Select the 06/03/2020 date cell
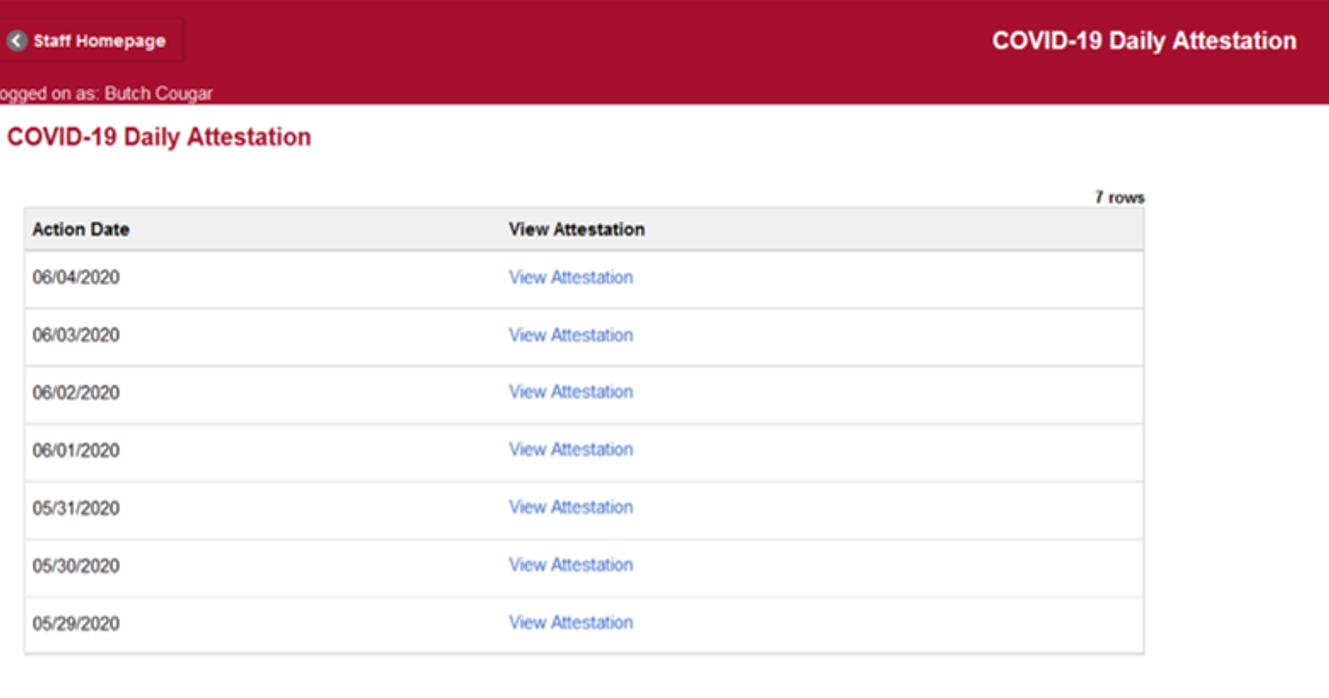 coord(76,335)
